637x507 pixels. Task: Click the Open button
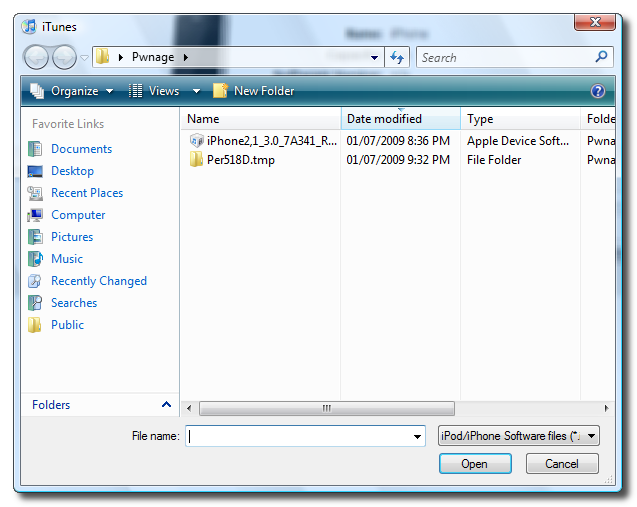[x=475, y=464]
